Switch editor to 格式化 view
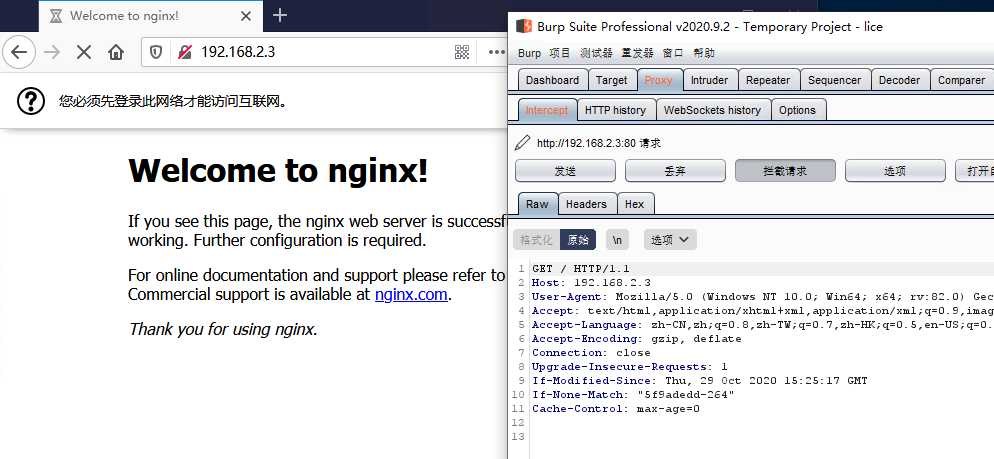 pyautogui.click(x=536, y=240)
